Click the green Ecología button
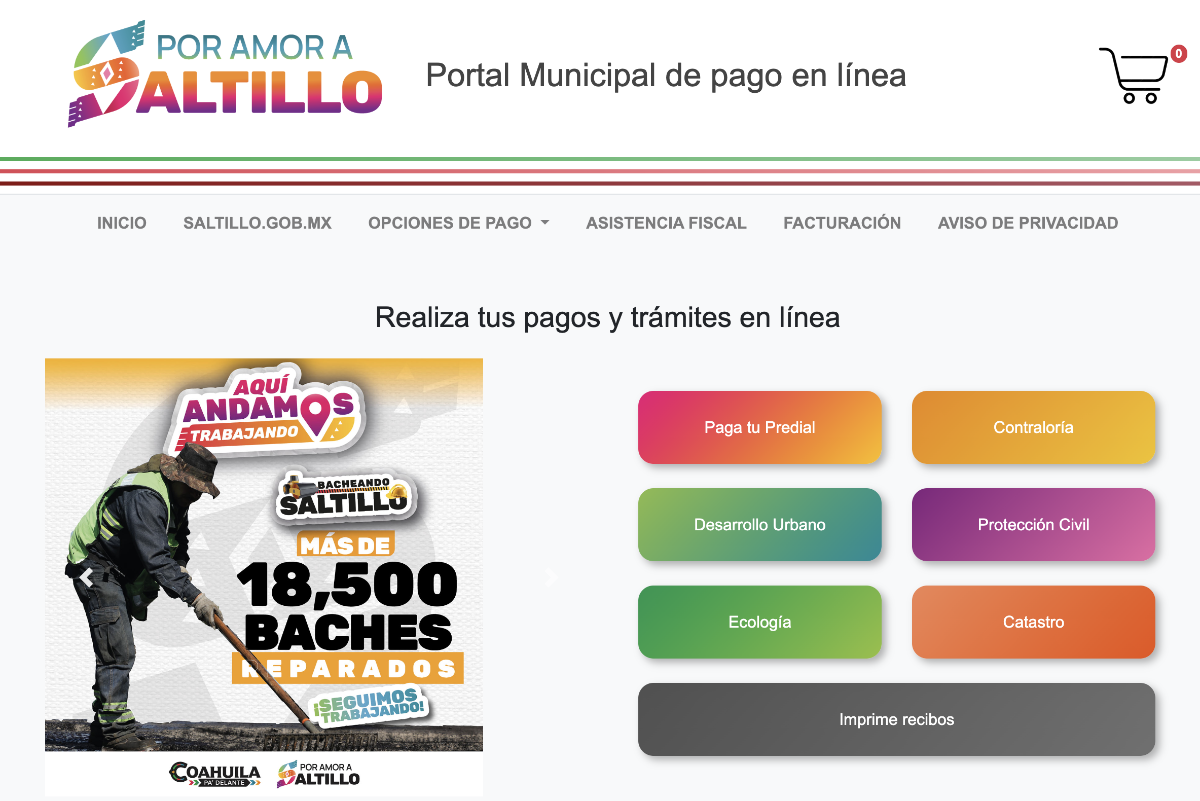The height and width of the screenshot is (801, 1200). tap(759, 622)
